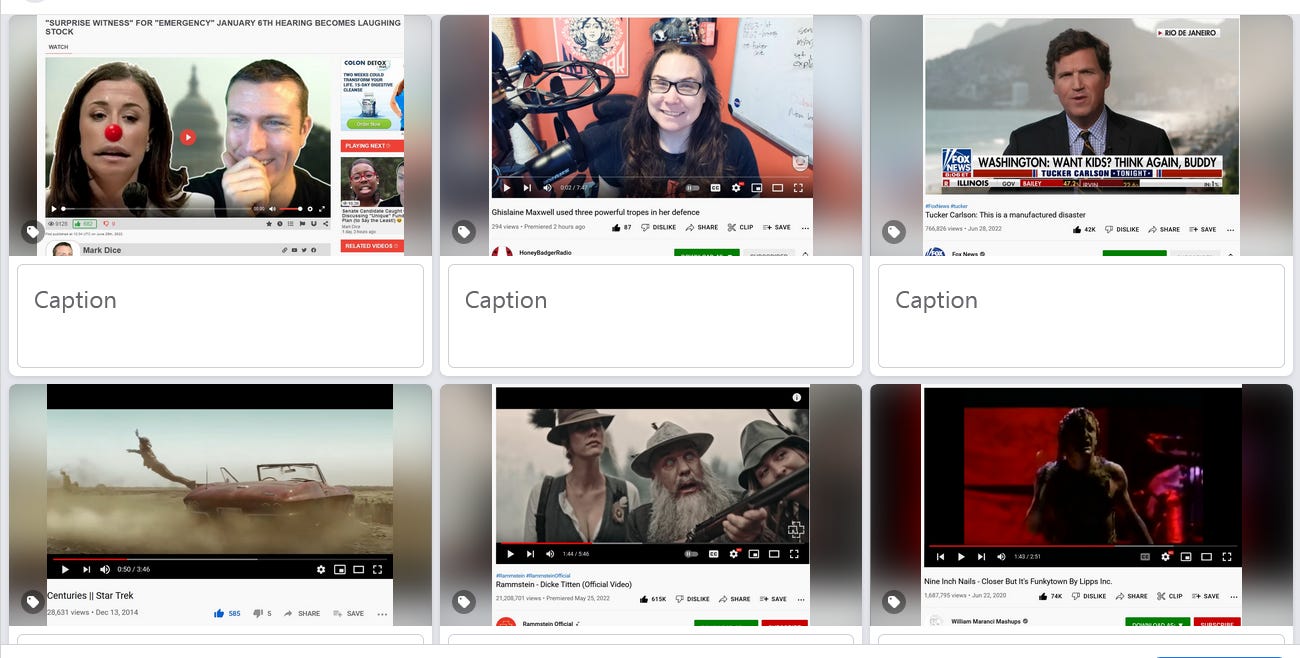
Task: Click fullscreen in the Ghislaine Maxwell player
Action: pos(798,187)
